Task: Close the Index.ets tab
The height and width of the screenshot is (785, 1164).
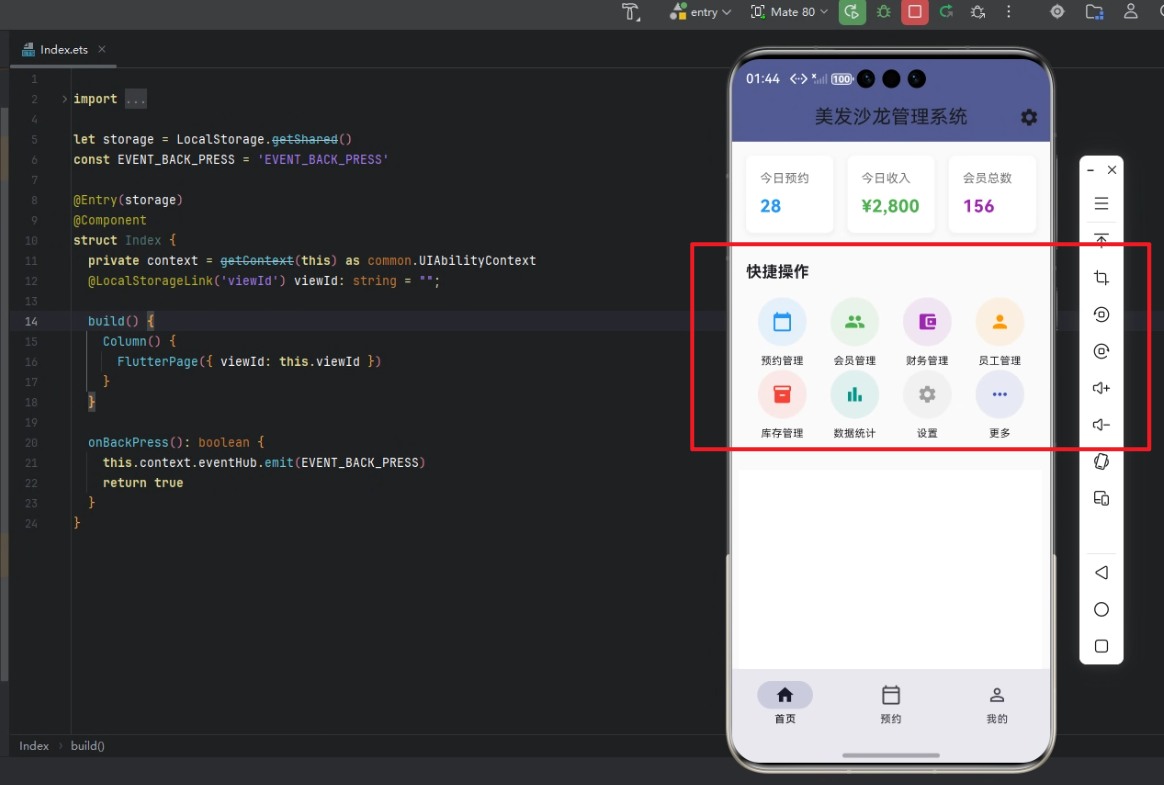Action: (x=102, y=49)
